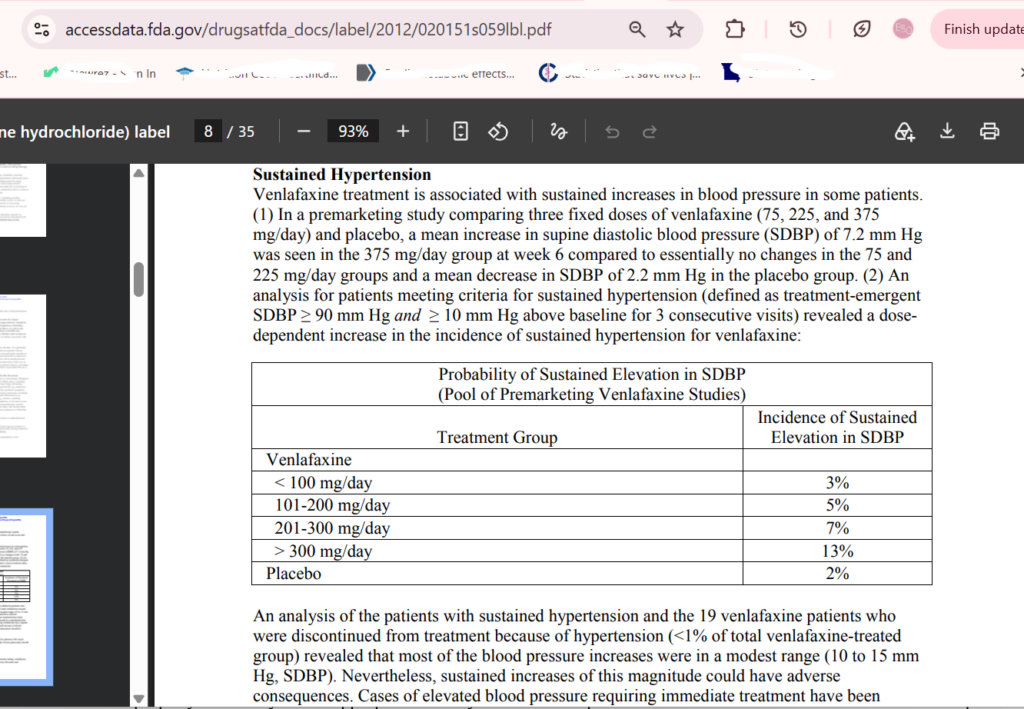This screenshot has height=709, width=1024.
Task: Open the browser extensions puzzle icon
Action: pyautogui.click(x=735, y=29)
